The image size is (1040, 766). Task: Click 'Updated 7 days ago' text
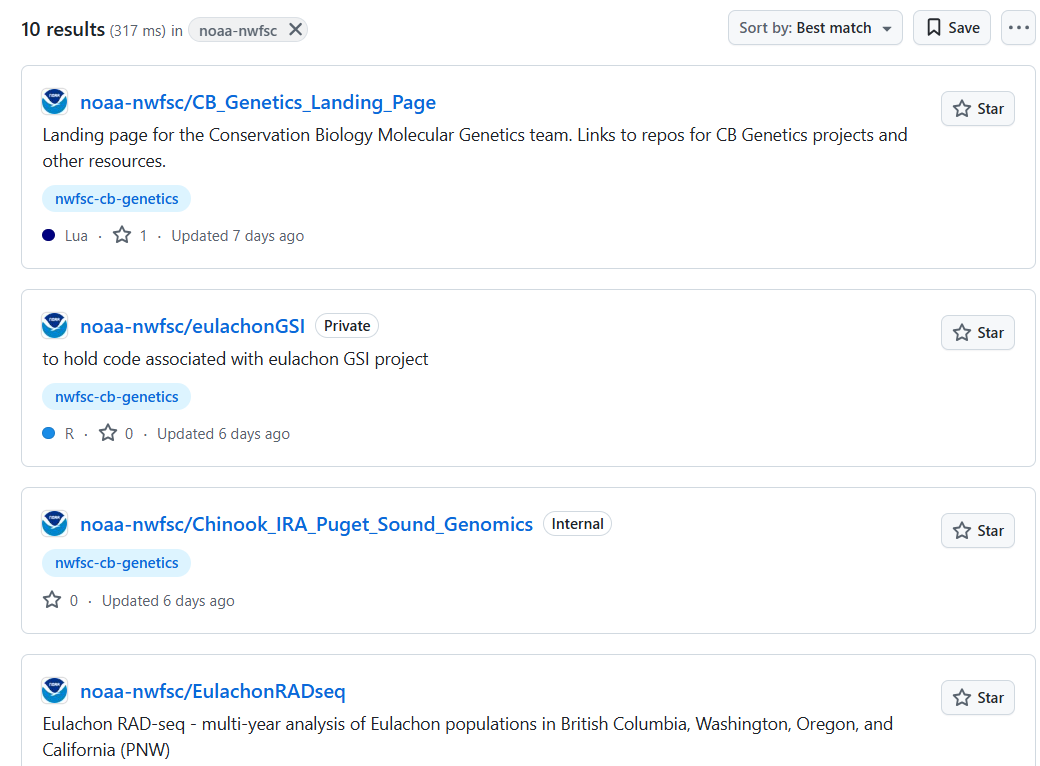coord(237,236)
